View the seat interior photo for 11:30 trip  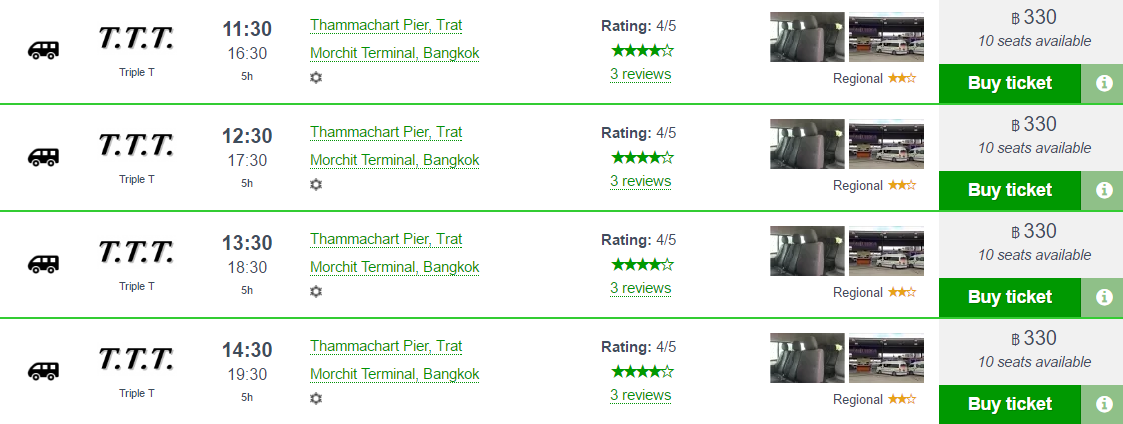(807, 37)
